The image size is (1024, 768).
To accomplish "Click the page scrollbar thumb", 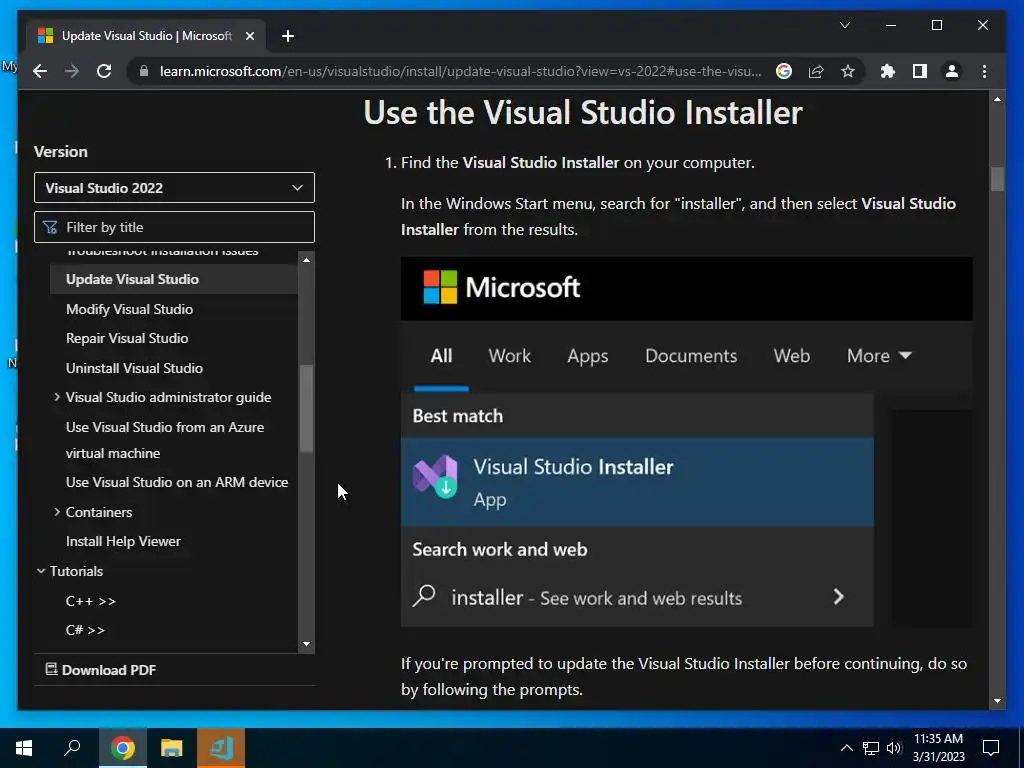I will (997, 179).
